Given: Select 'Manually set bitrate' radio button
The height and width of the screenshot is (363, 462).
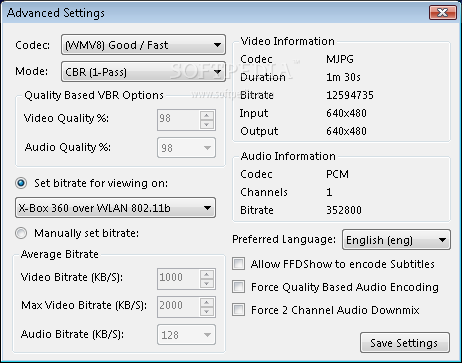Looking at the screenshot, I should pos(21,233).
